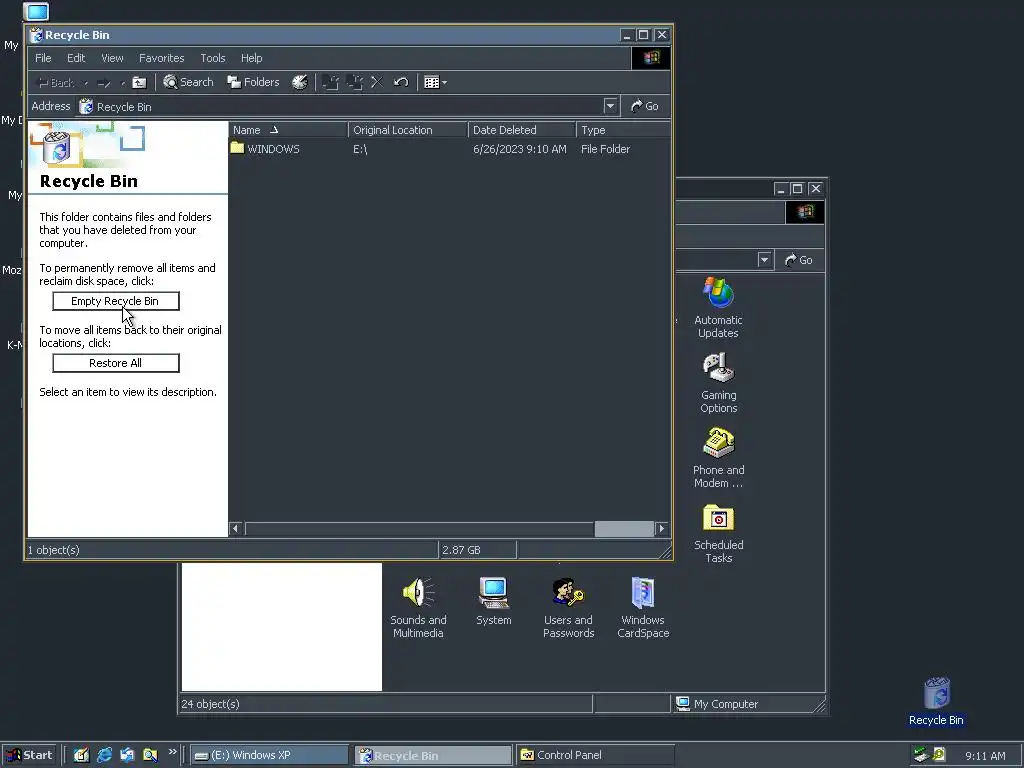Click the first quick launch icon
Screen dimensions: 1024x768
(82, 755)
